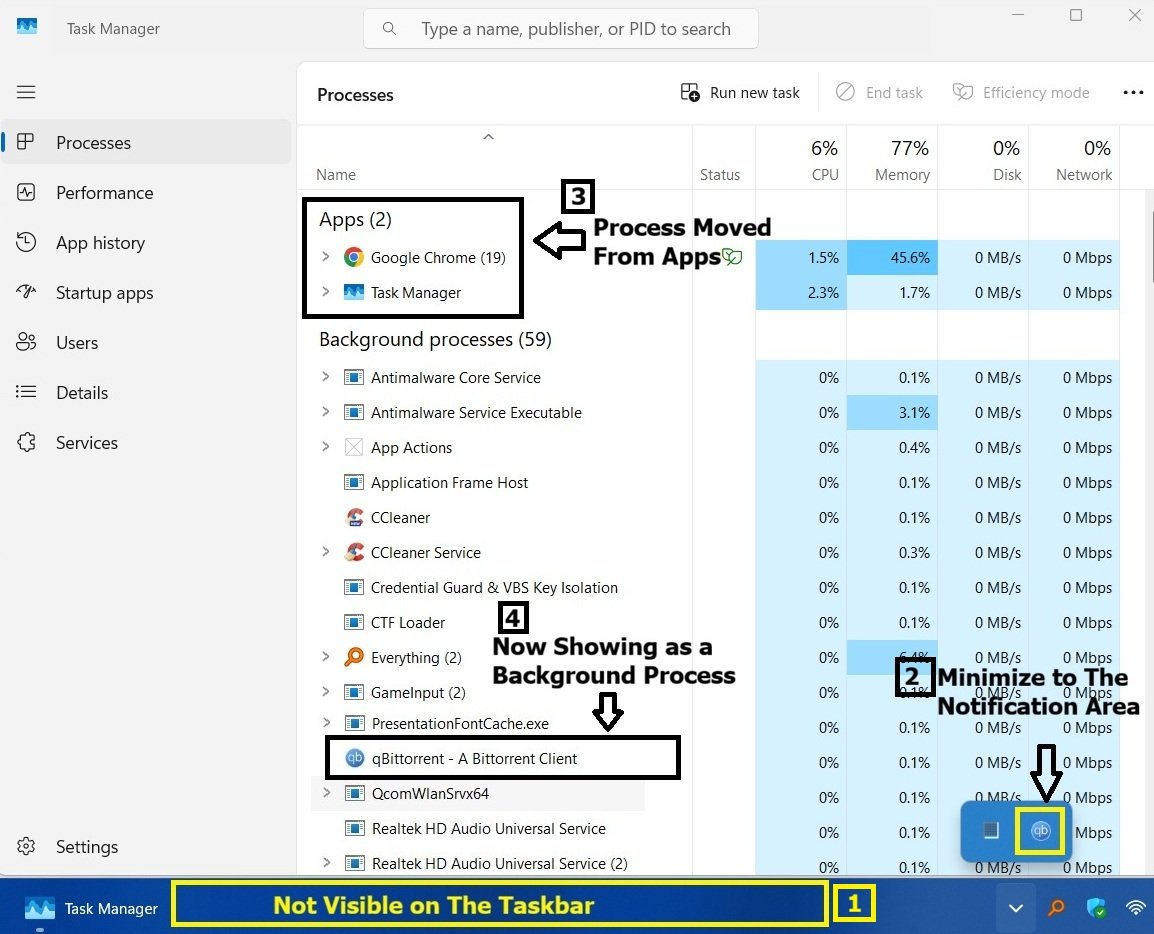This screenshot has height=934, width=1154.
Task: Click the Startup apps gauge icon
Action: point(26,292)
